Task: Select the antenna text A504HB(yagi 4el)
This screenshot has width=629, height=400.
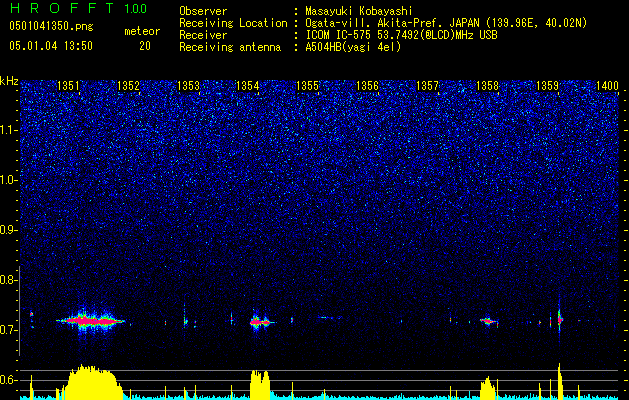Action: click(x=353, y=47)
